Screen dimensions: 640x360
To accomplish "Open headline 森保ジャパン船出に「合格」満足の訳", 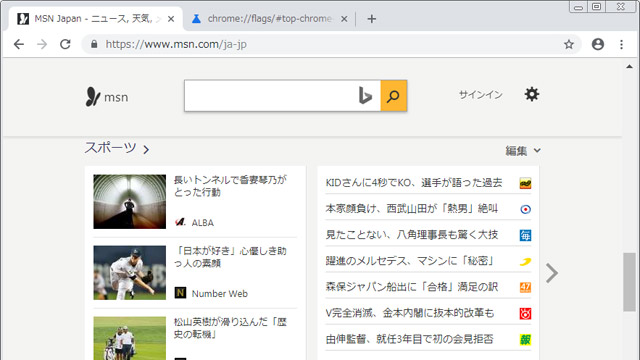I will (411, 287).
